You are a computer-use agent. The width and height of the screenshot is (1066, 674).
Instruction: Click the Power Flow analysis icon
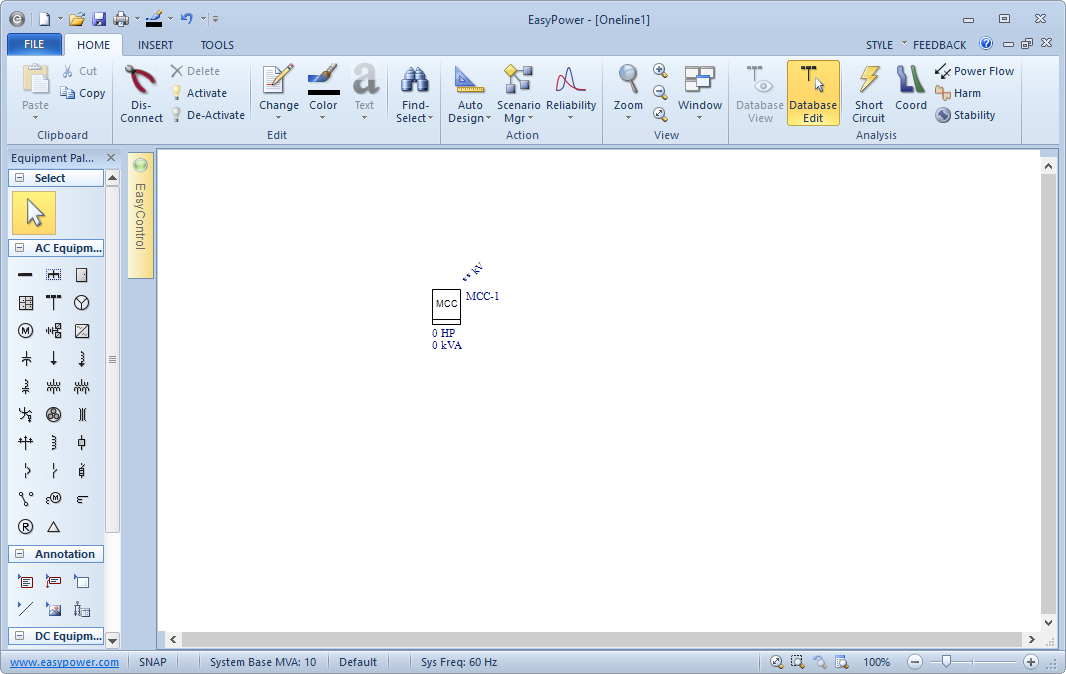pos(974,71)
